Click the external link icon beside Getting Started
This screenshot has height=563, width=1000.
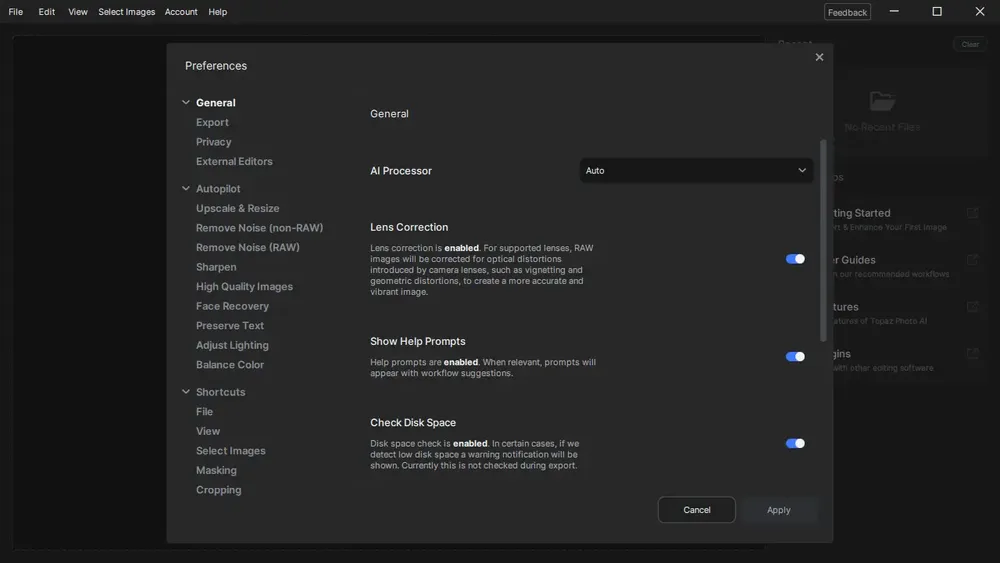pyautogui.click(x=972, y=213)
